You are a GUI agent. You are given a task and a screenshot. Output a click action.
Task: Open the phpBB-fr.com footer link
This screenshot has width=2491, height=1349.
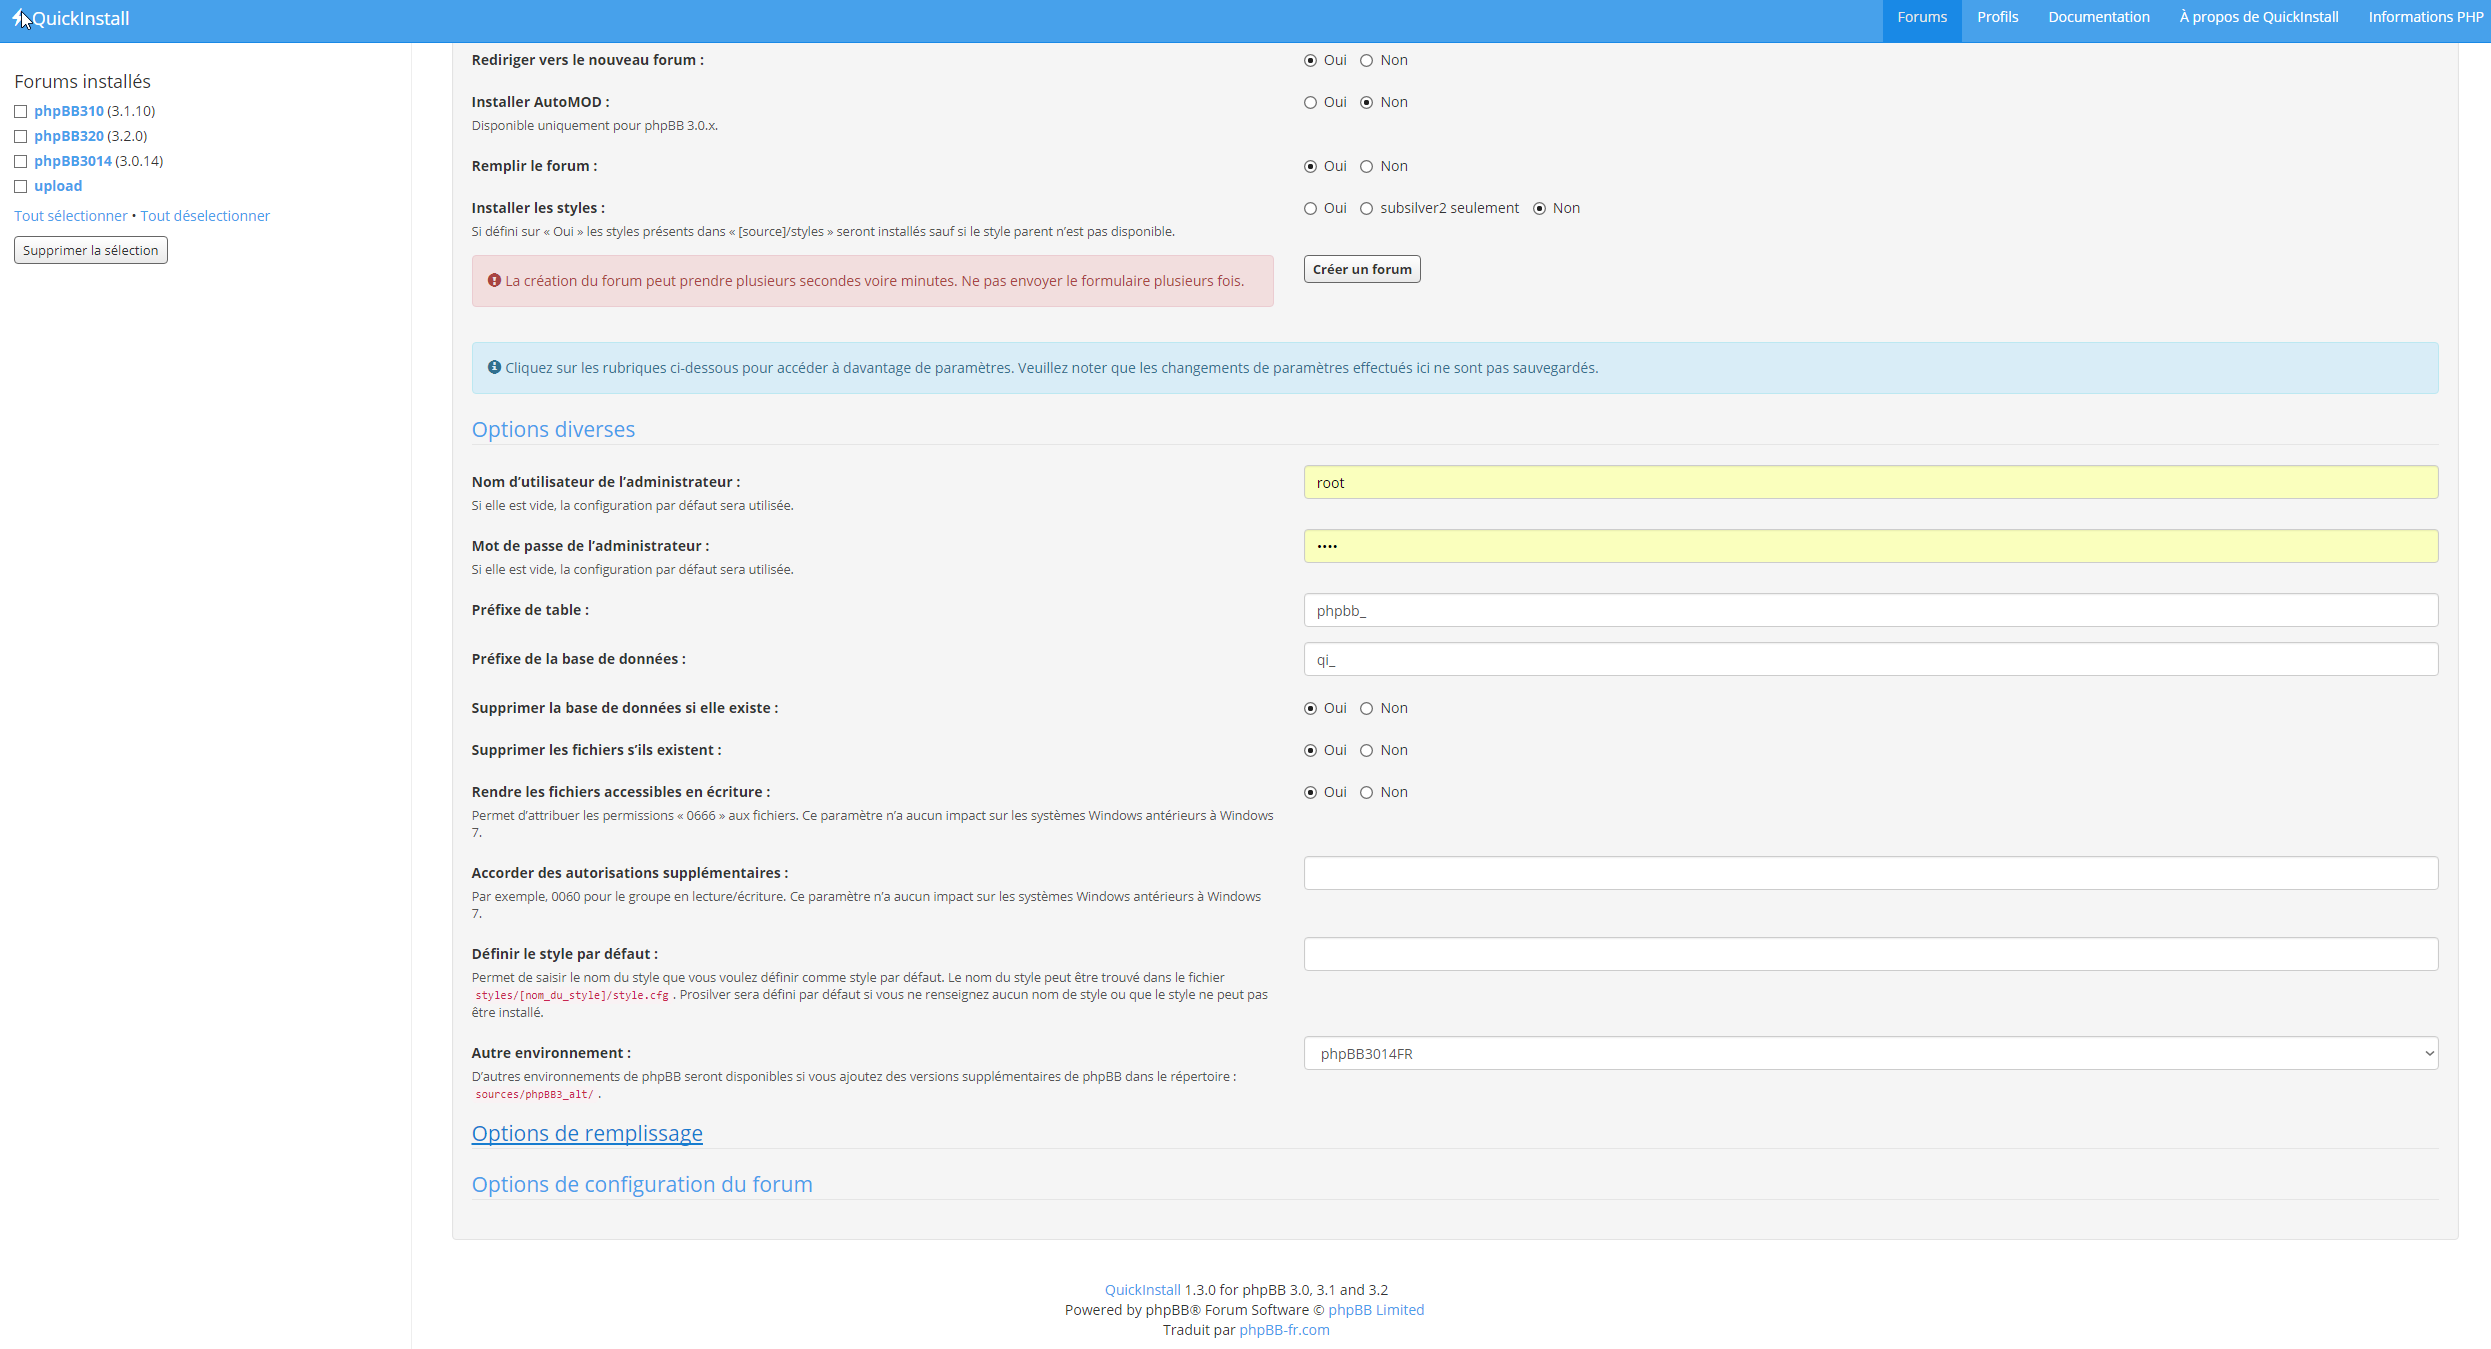pos(1284,1330)
